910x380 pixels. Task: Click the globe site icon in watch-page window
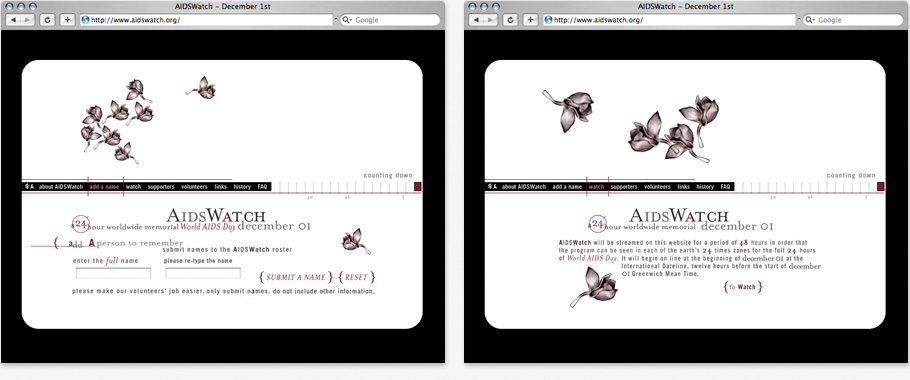pyautogui.click(x=549, y=20)
